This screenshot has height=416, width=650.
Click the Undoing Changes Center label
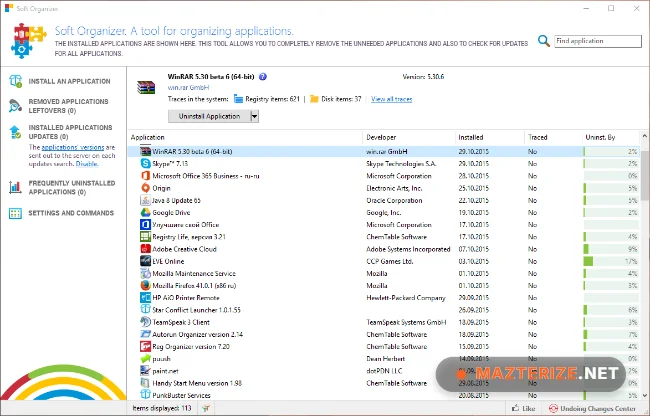[x=598, y=409]
